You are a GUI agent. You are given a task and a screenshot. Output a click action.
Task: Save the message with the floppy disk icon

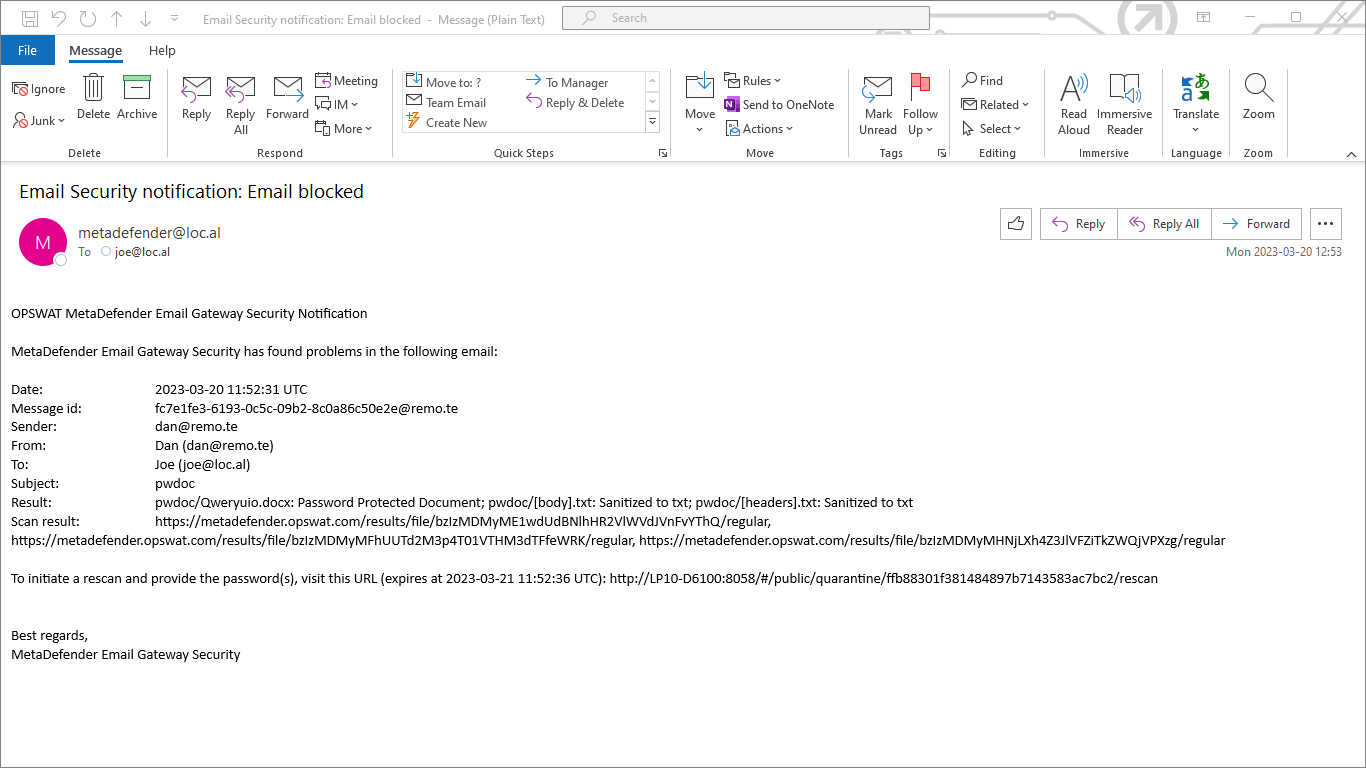pos(30,18)
